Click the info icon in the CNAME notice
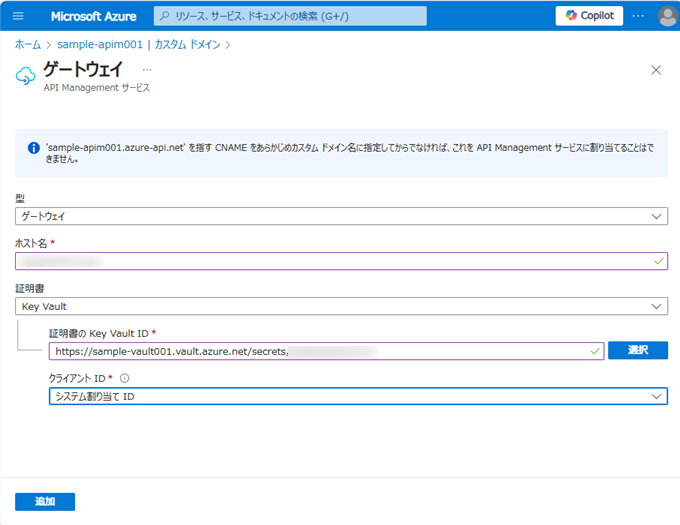Image resolution: width=680 pixels, height=525 pixels. pyautogui.click(x=33, y=147)
